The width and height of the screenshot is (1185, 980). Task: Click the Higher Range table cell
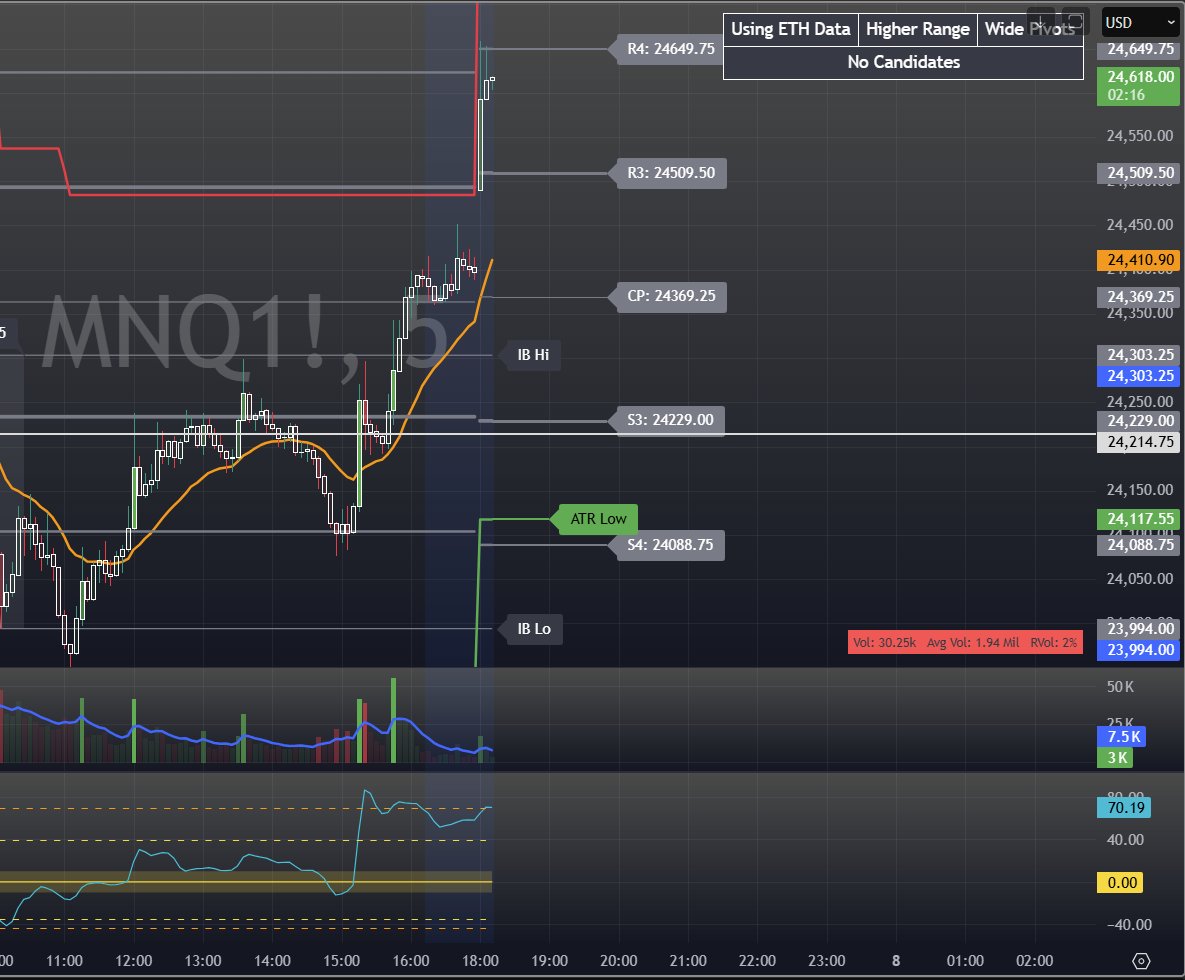click(917, 29)
